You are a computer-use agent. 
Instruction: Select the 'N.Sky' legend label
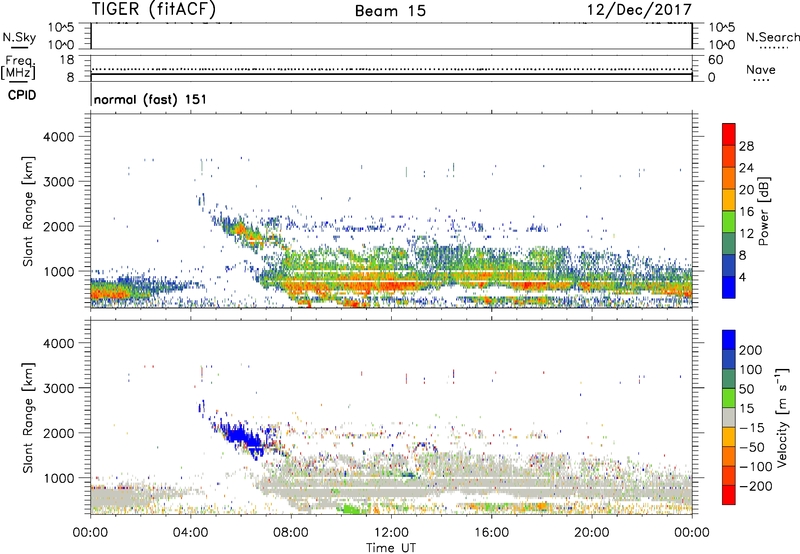click(19, 37)
